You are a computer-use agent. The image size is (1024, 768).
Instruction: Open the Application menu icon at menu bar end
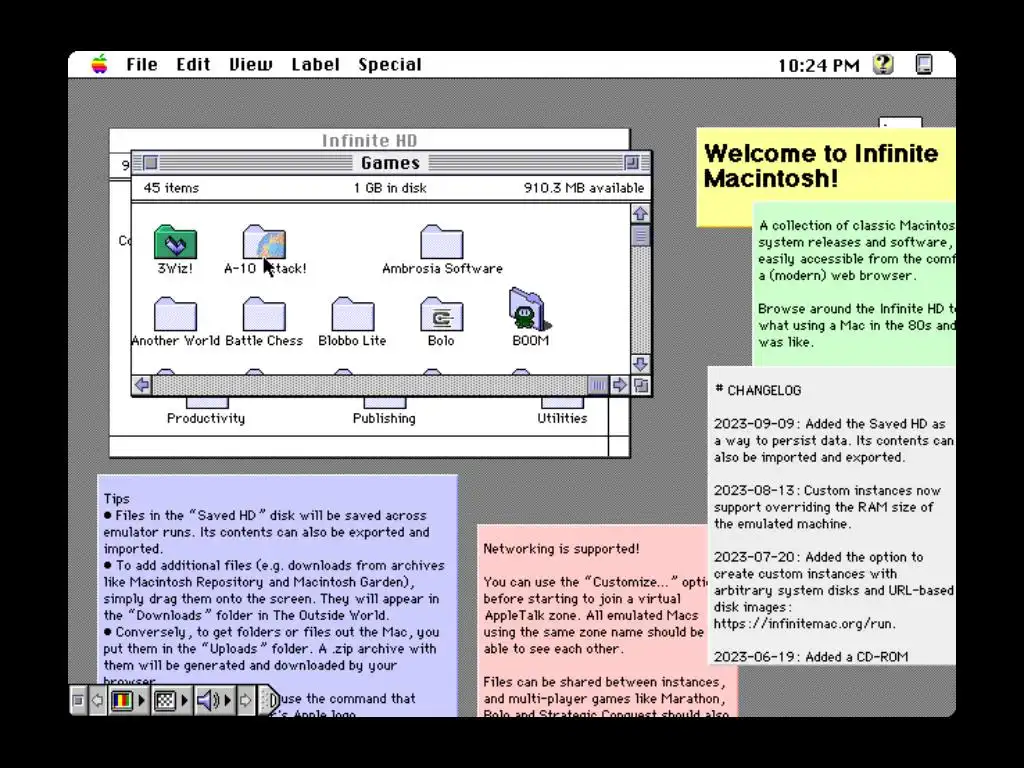point(924,64)
